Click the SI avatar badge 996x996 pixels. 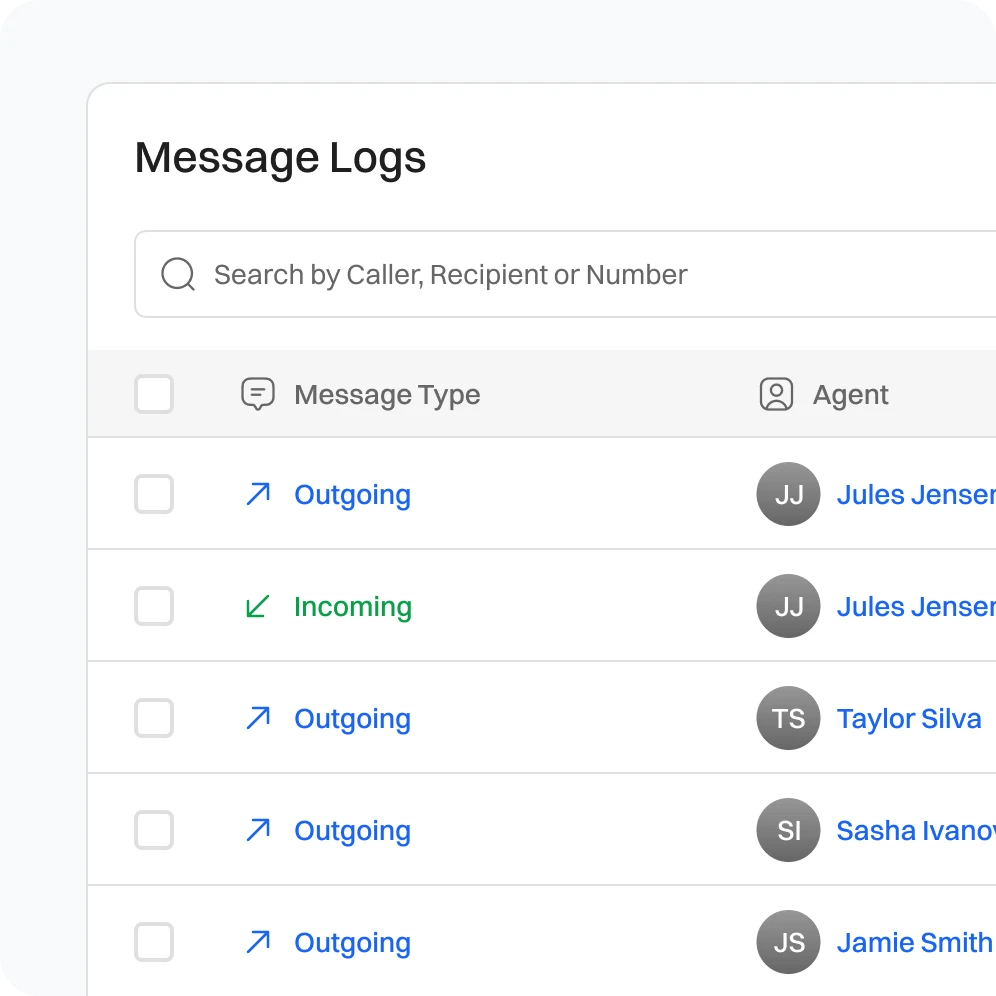click(x=788, y=830)
